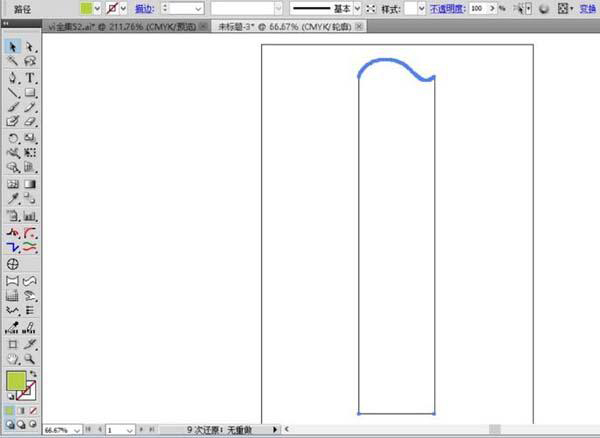Screen dimensions: 600x438
Task: Open the artboard number dropdown
Action: [x=130, y=430]
